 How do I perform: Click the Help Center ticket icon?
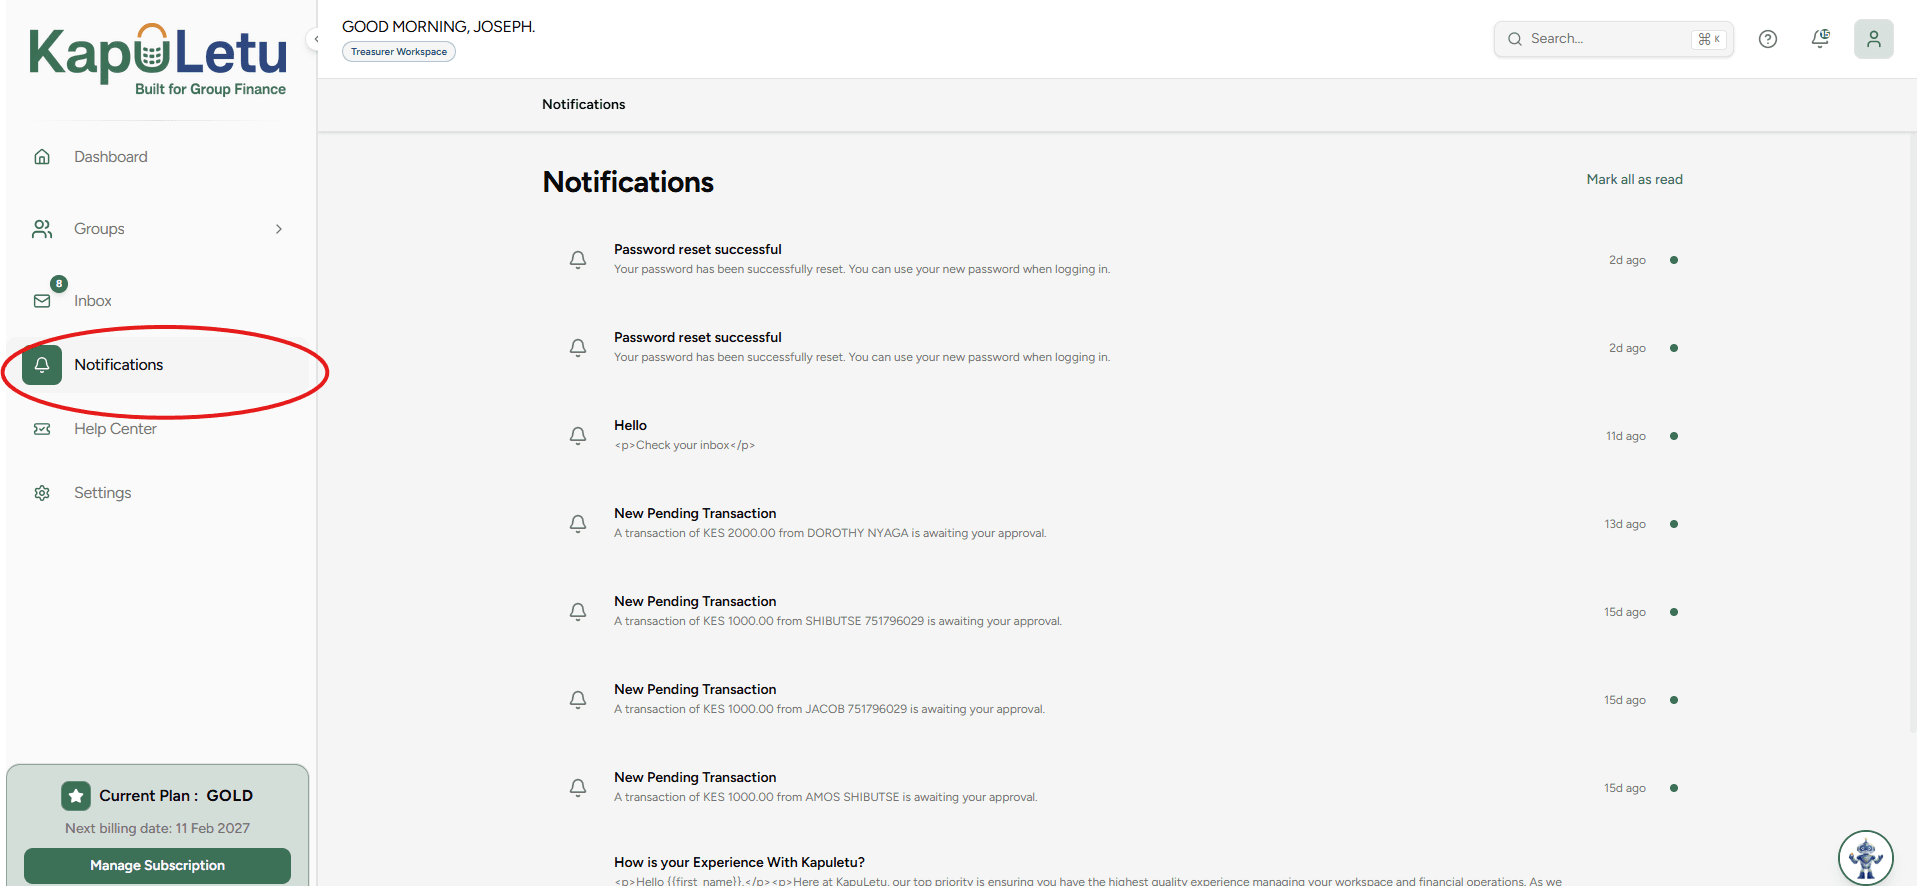click(x=42, y=429)
